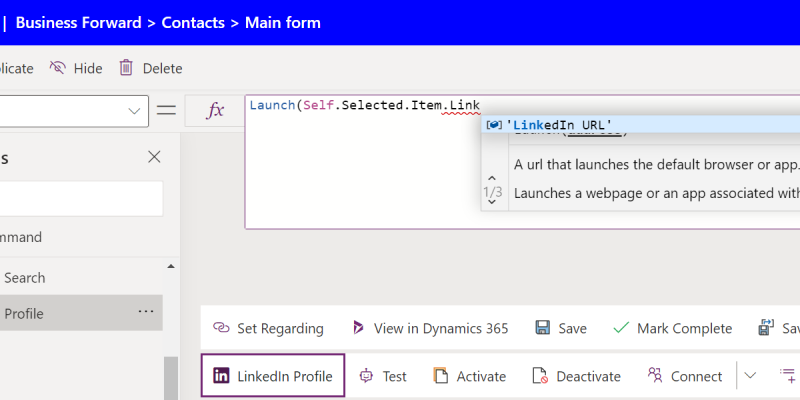Click the Delete trash can icon

pyautogui.click(x=126, y=68)
